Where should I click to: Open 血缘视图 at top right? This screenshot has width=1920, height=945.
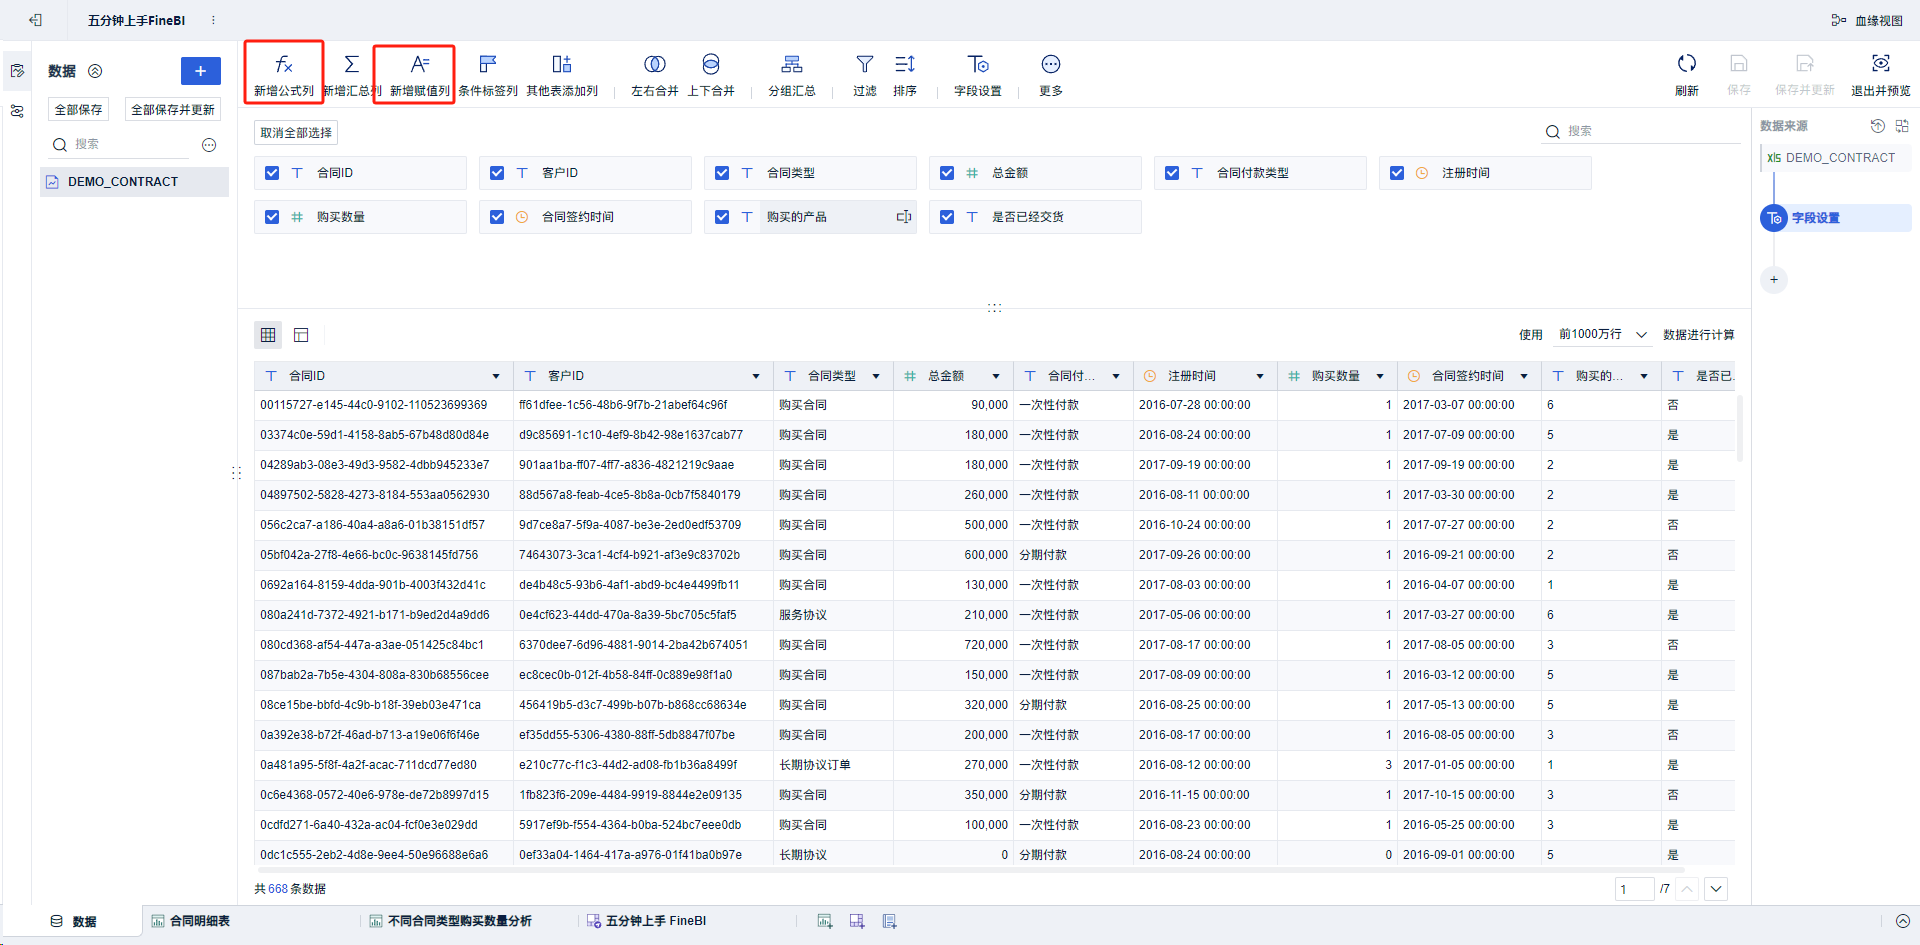(1867, 20)
